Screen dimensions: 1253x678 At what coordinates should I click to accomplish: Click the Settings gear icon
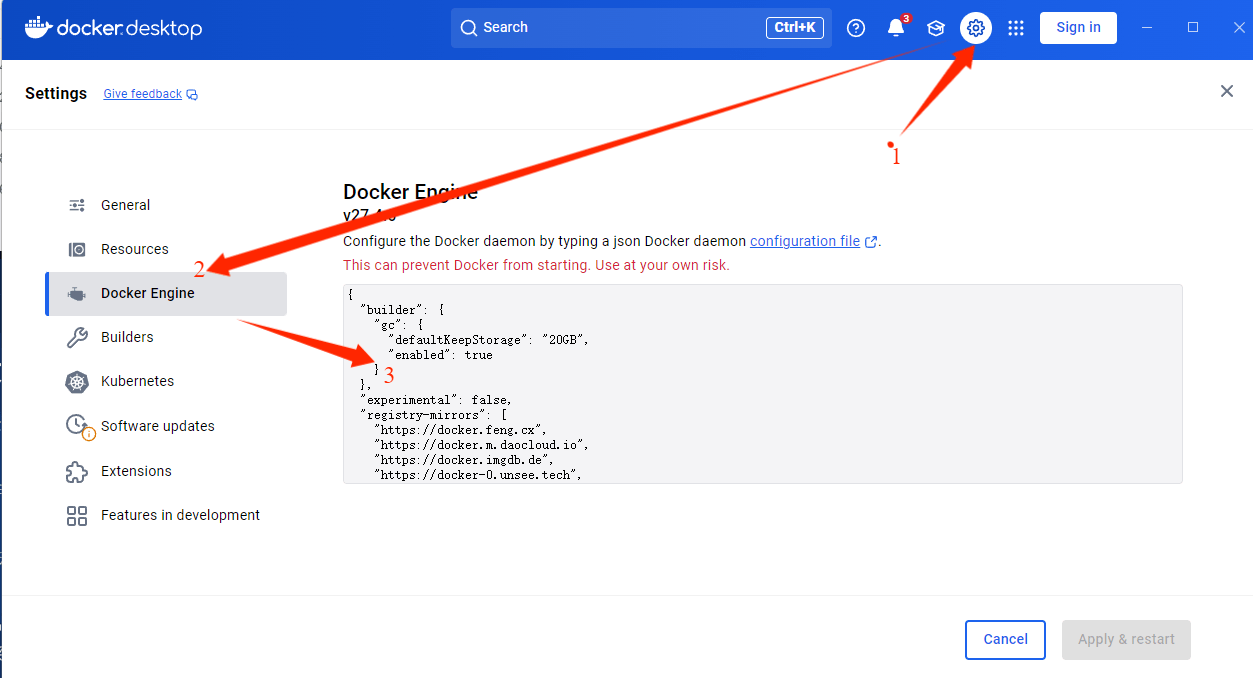976,28
